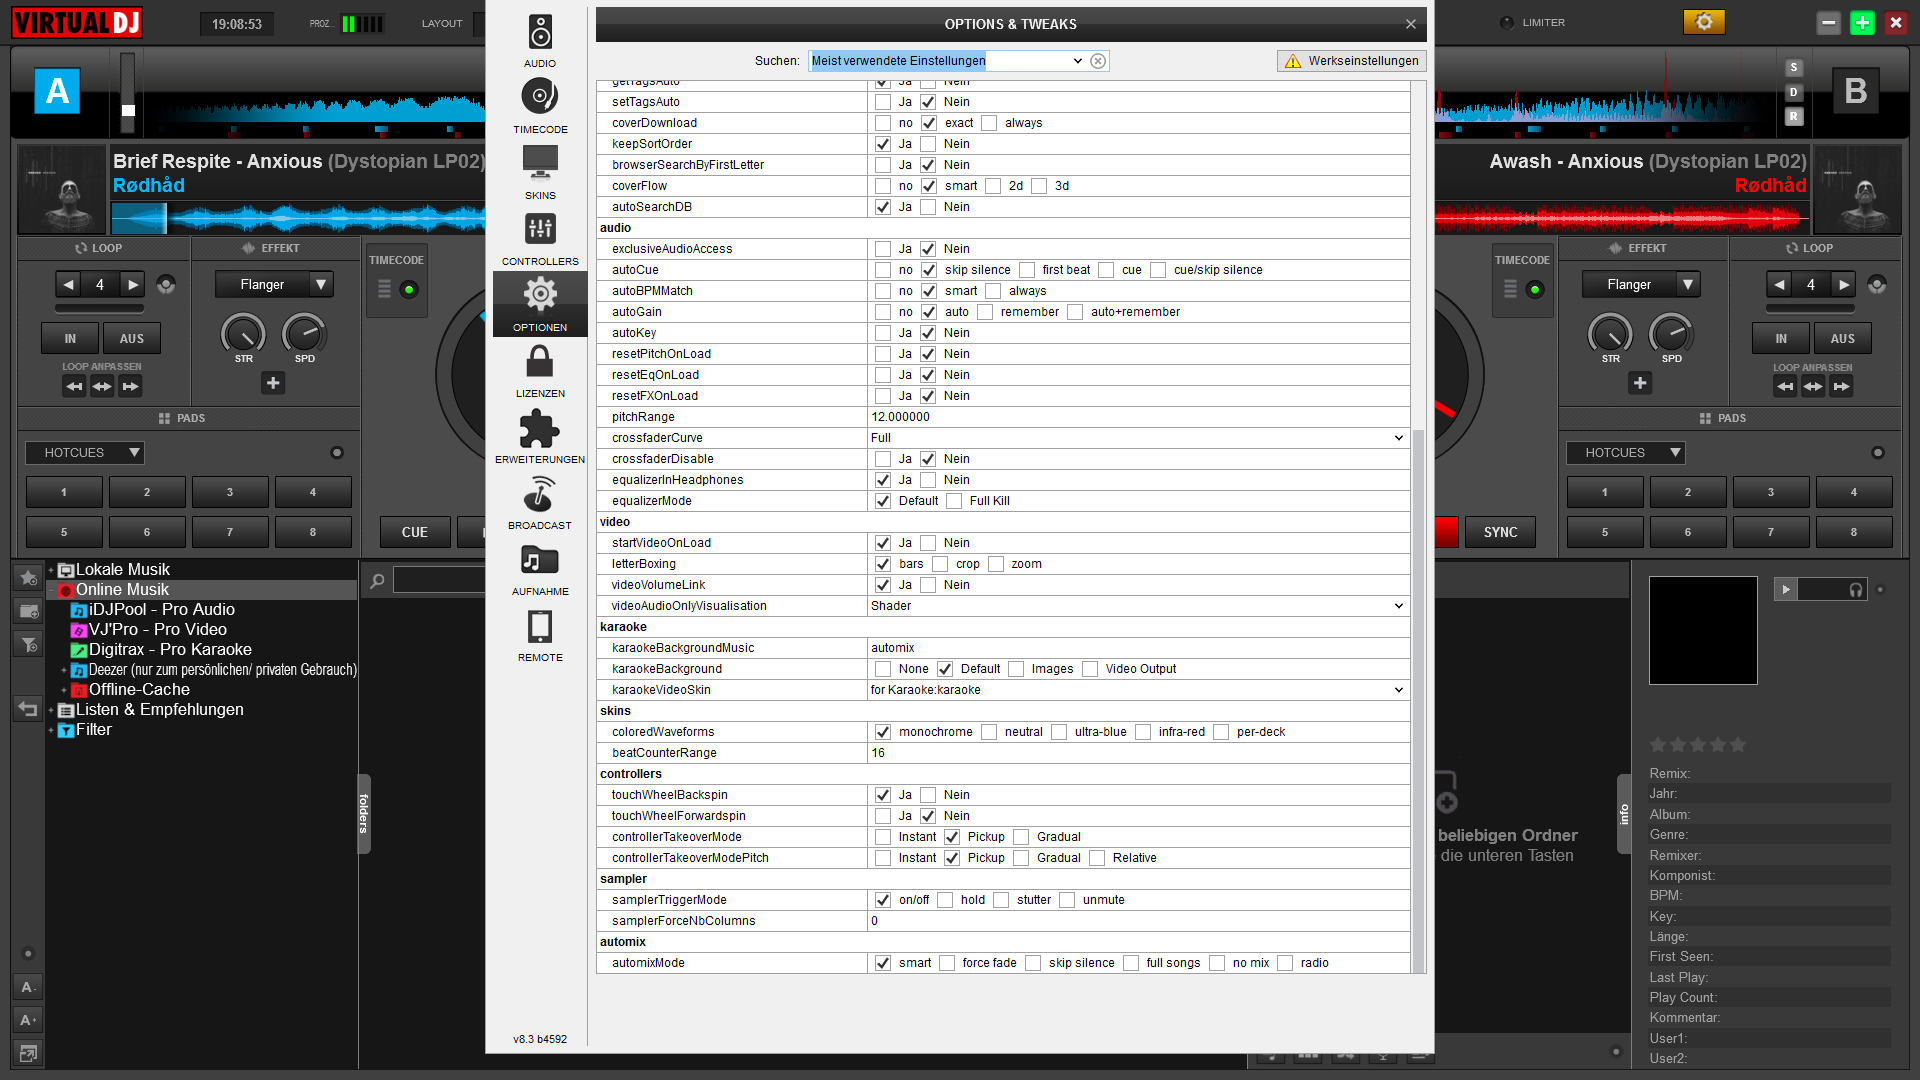
Task: Open the Remote phone icon
Action: pos(540,628)
